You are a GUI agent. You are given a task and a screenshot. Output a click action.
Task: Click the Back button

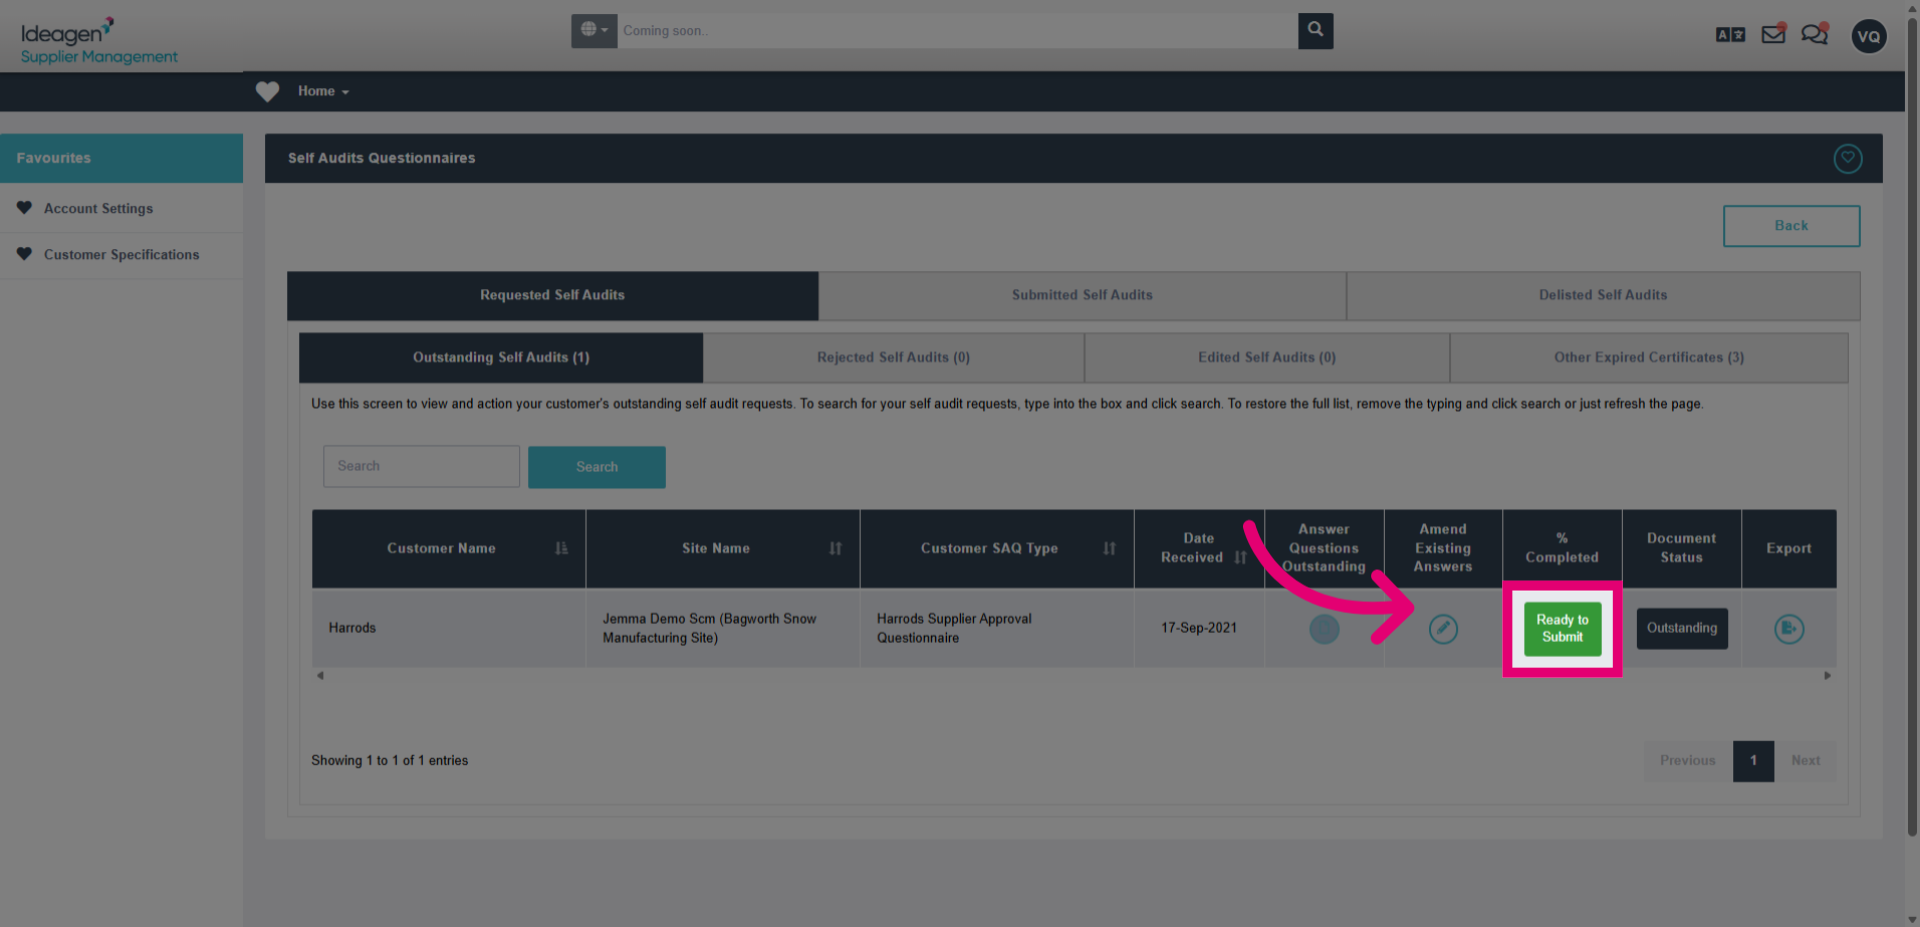click(x=1791, y=226)
